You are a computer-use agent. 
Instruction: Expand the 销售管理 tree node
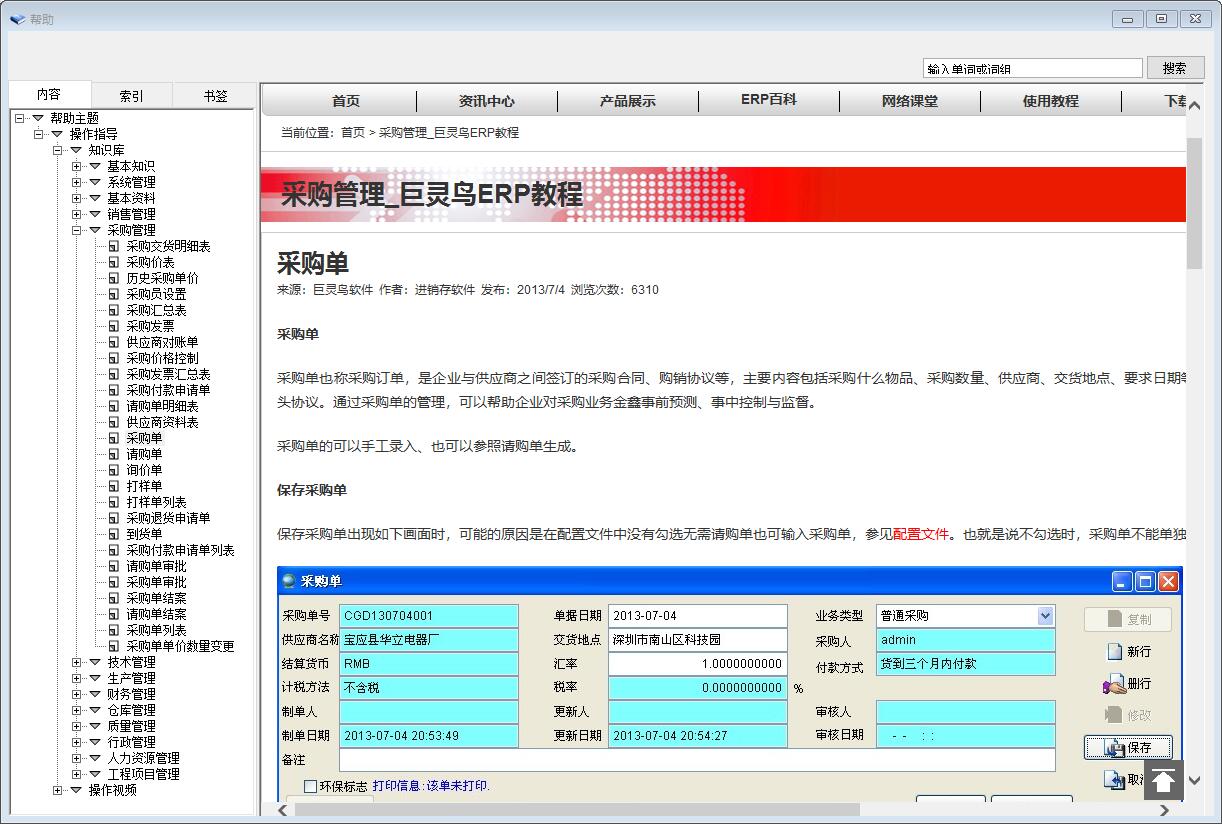(x=77, y=214)
